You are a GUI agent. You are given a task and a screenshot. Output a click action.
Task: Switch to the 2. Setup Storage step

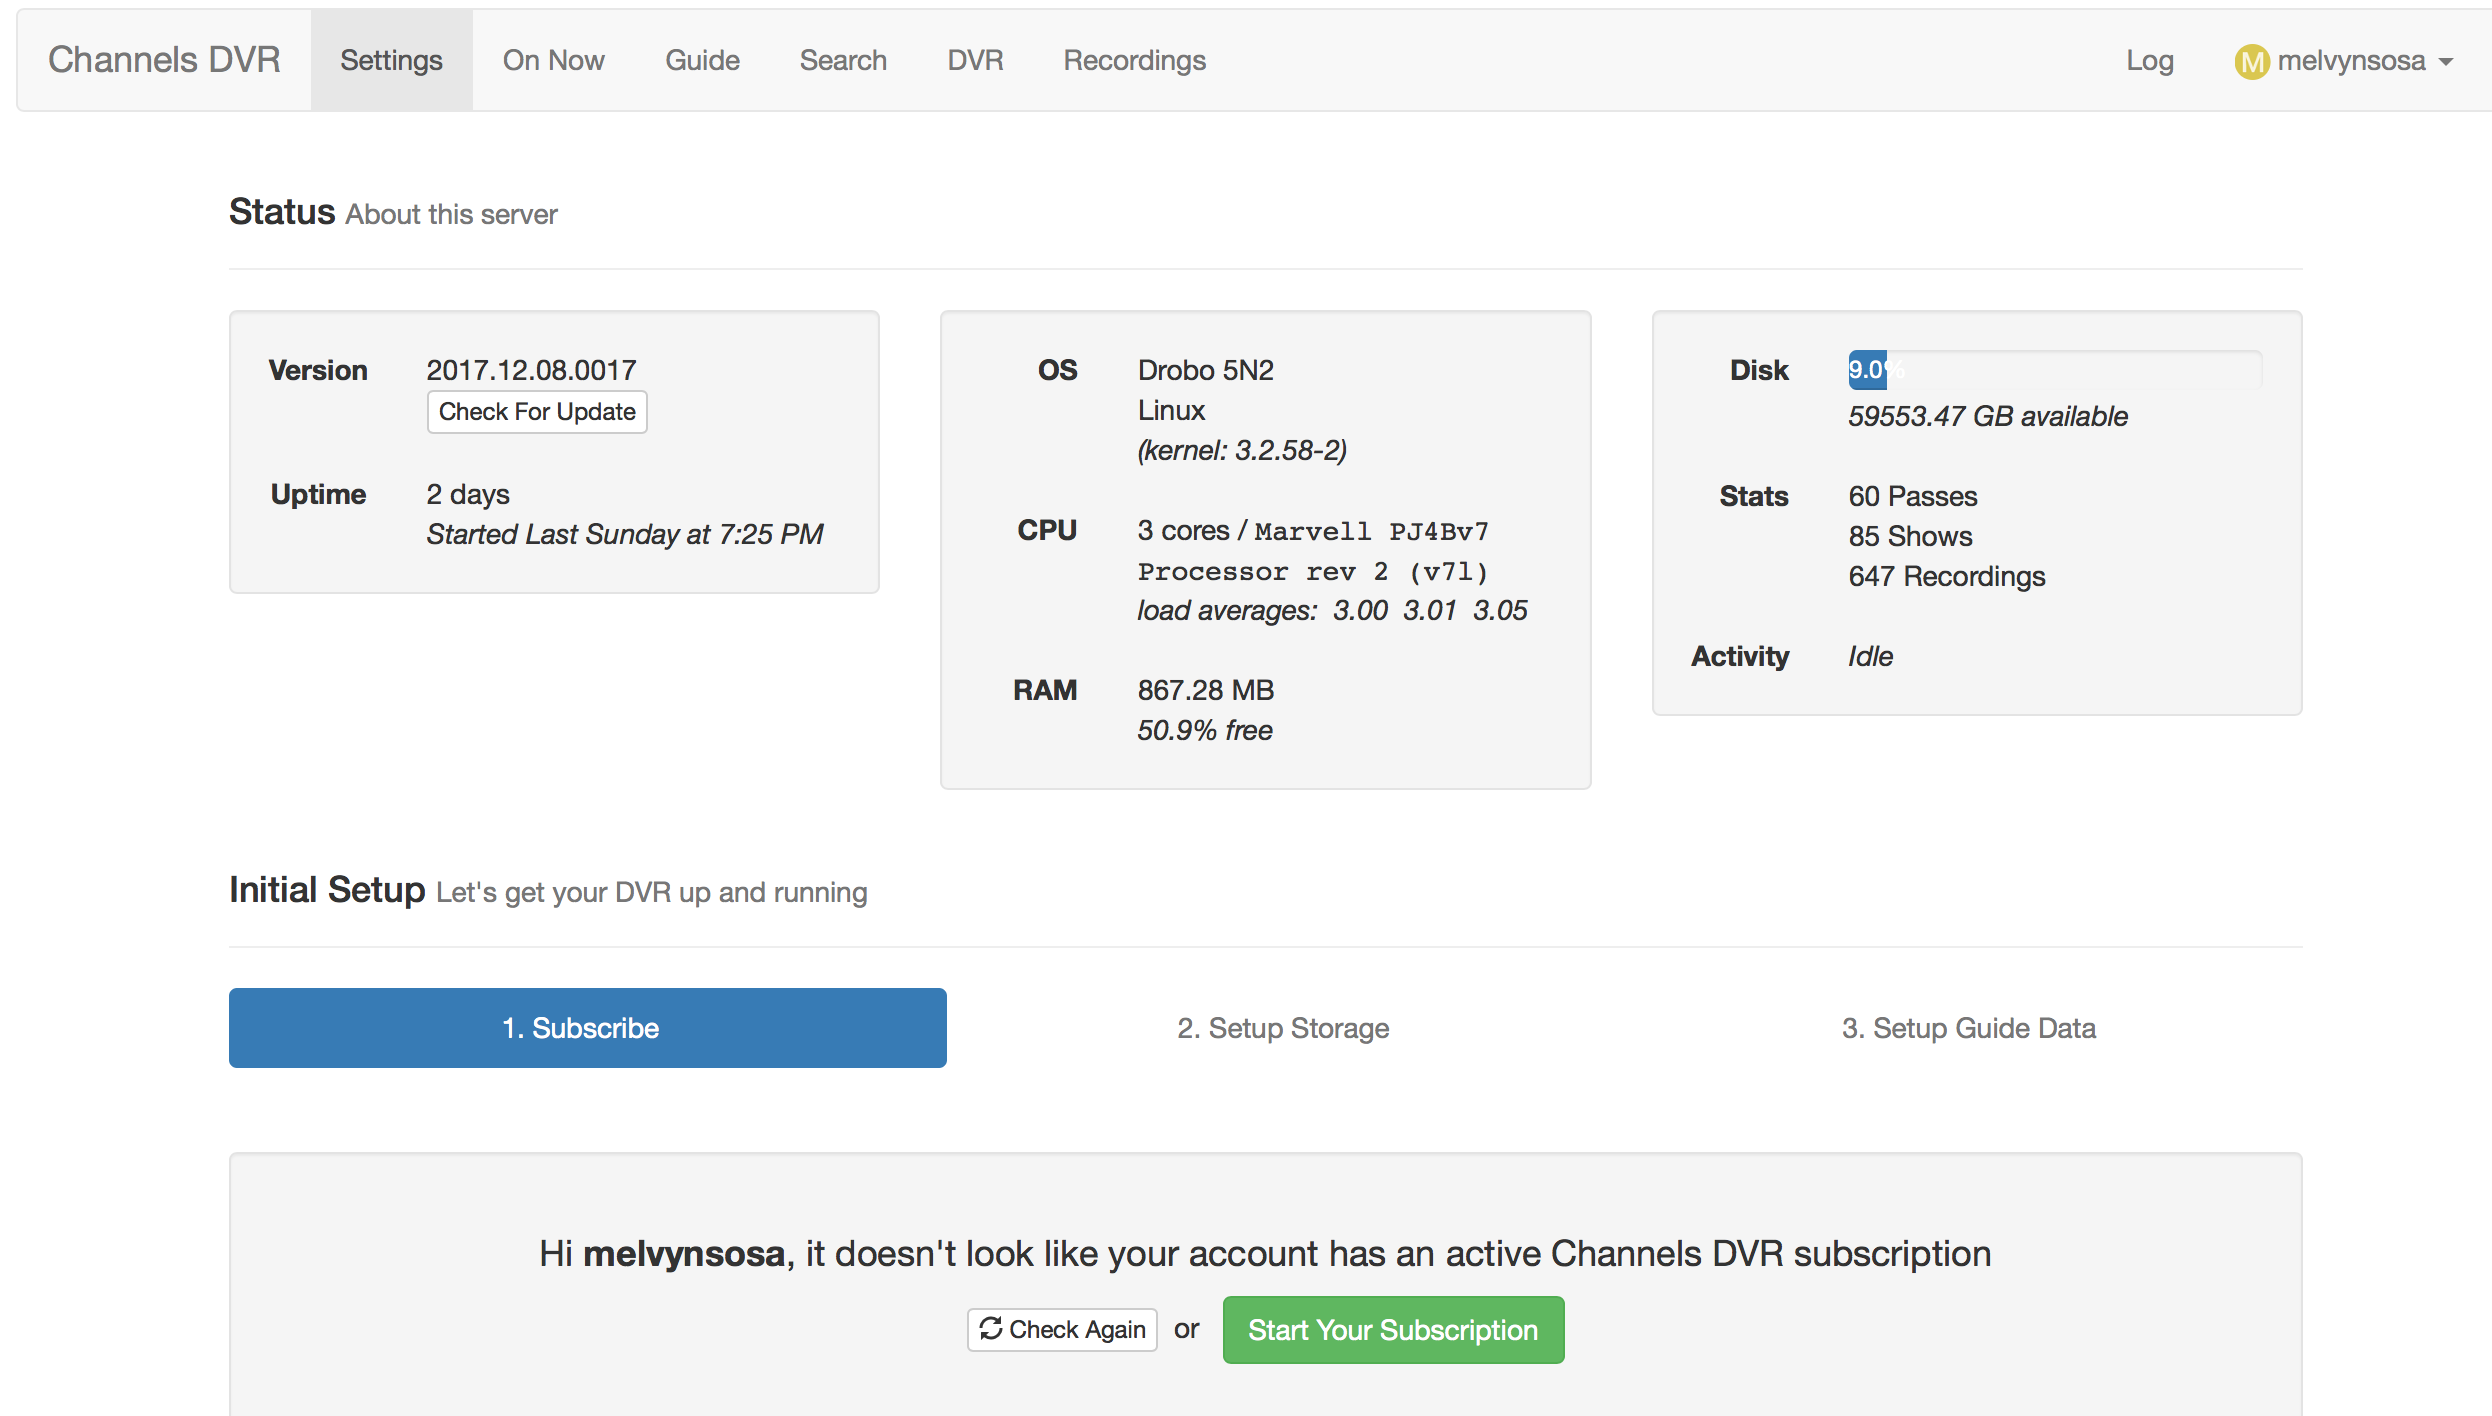(1283, 1028)
